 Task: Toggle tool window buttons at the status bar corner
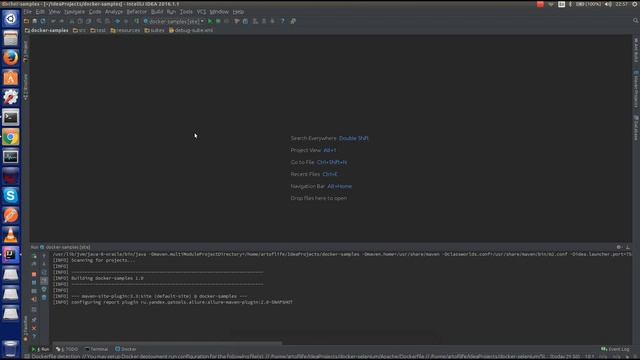pyautogui.click(x=27, y=357)
